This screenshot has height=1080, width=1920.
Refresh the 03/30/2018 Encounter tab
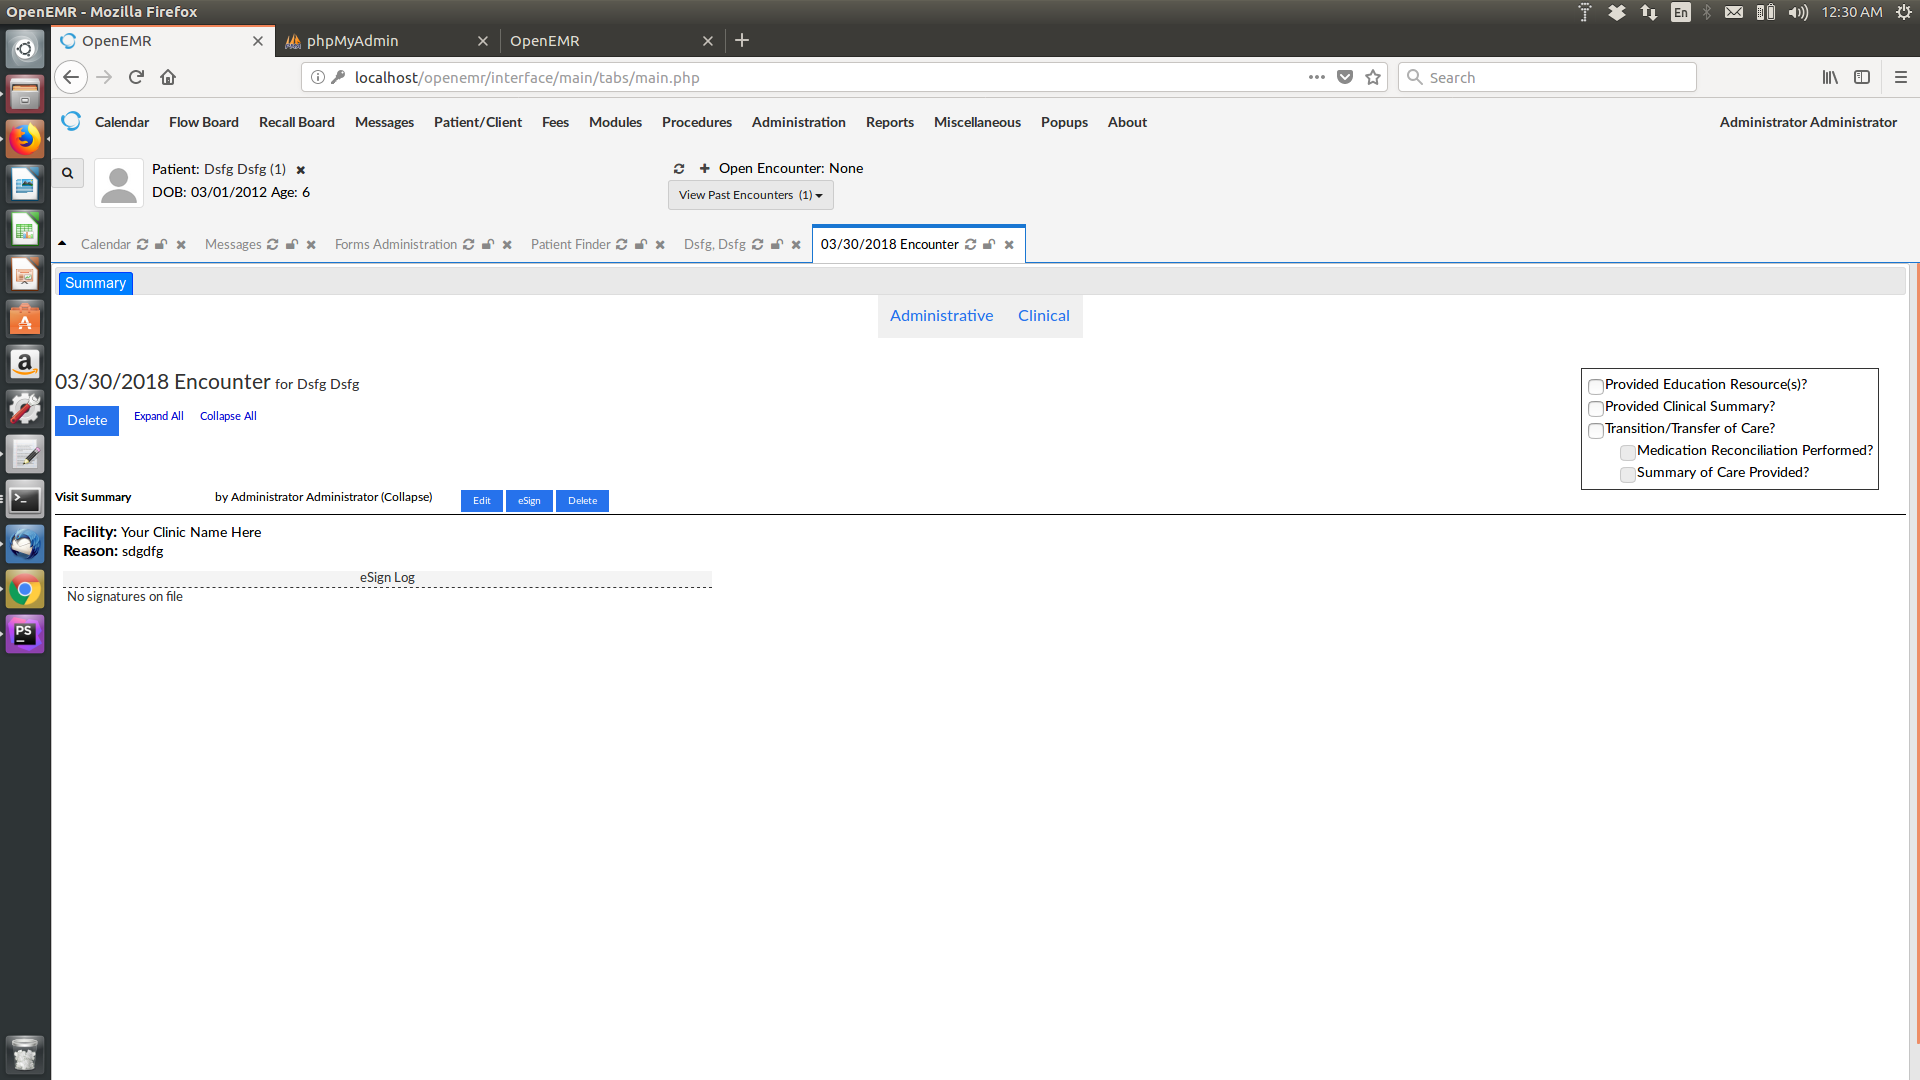[x=970, y=245]
